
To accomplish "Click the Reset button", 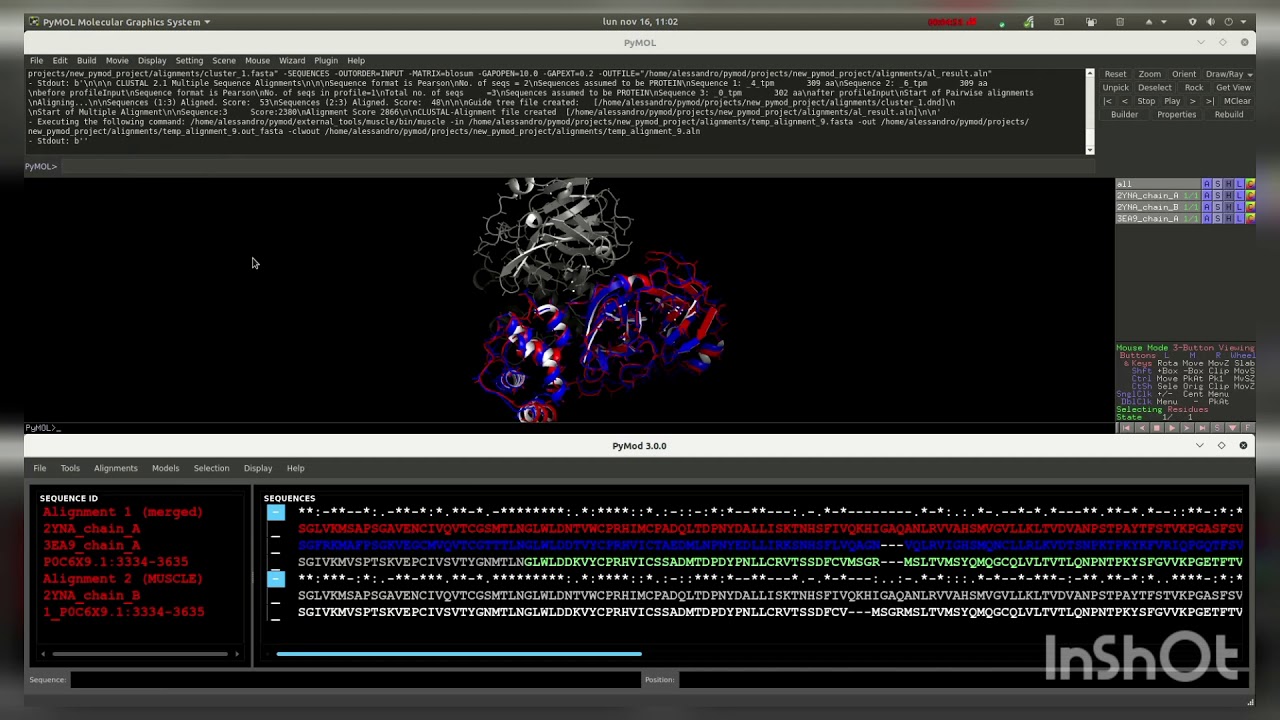I will [x=1115, y=74].
